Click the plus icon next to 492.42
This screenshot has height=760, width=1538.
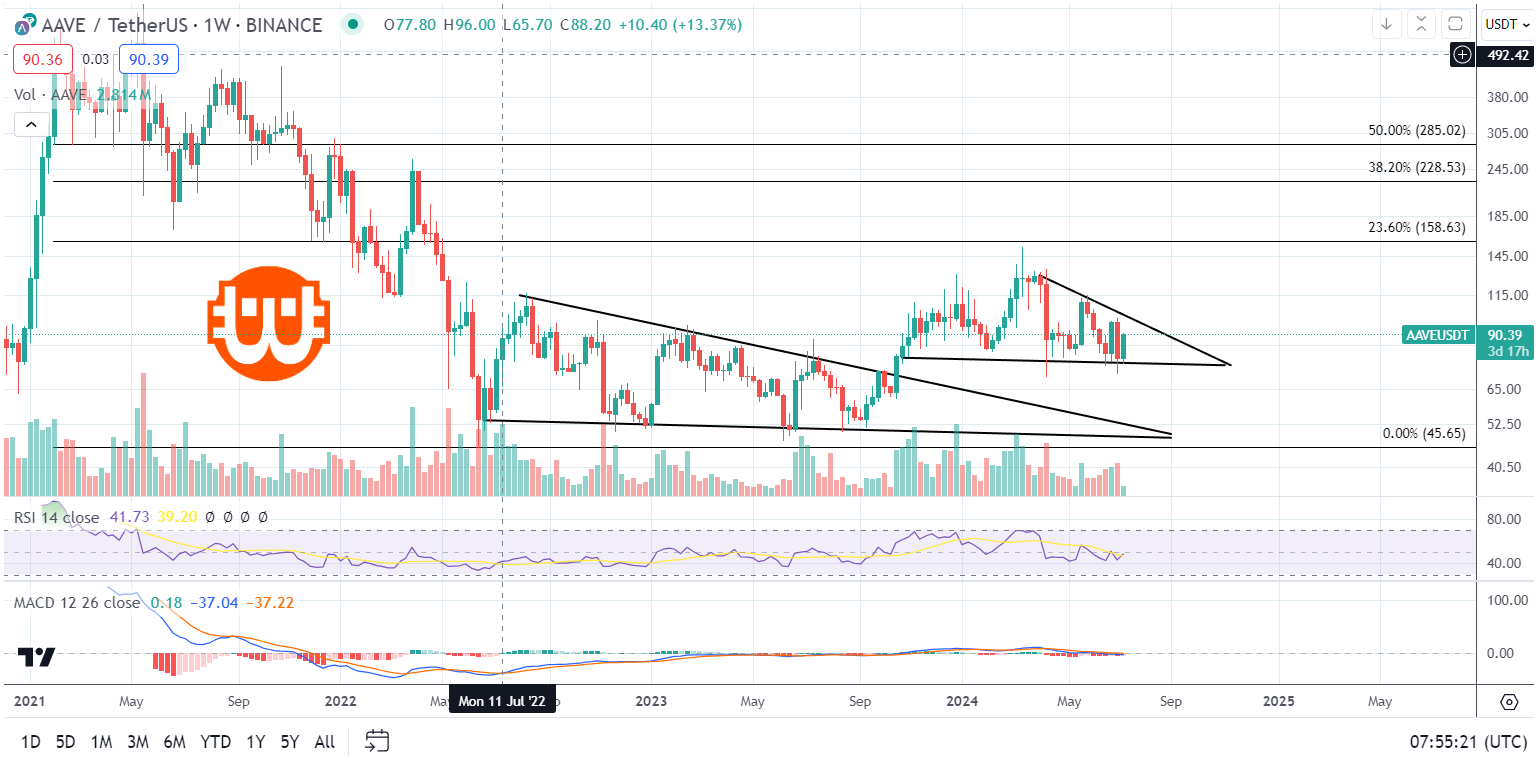click(1463, 55)
